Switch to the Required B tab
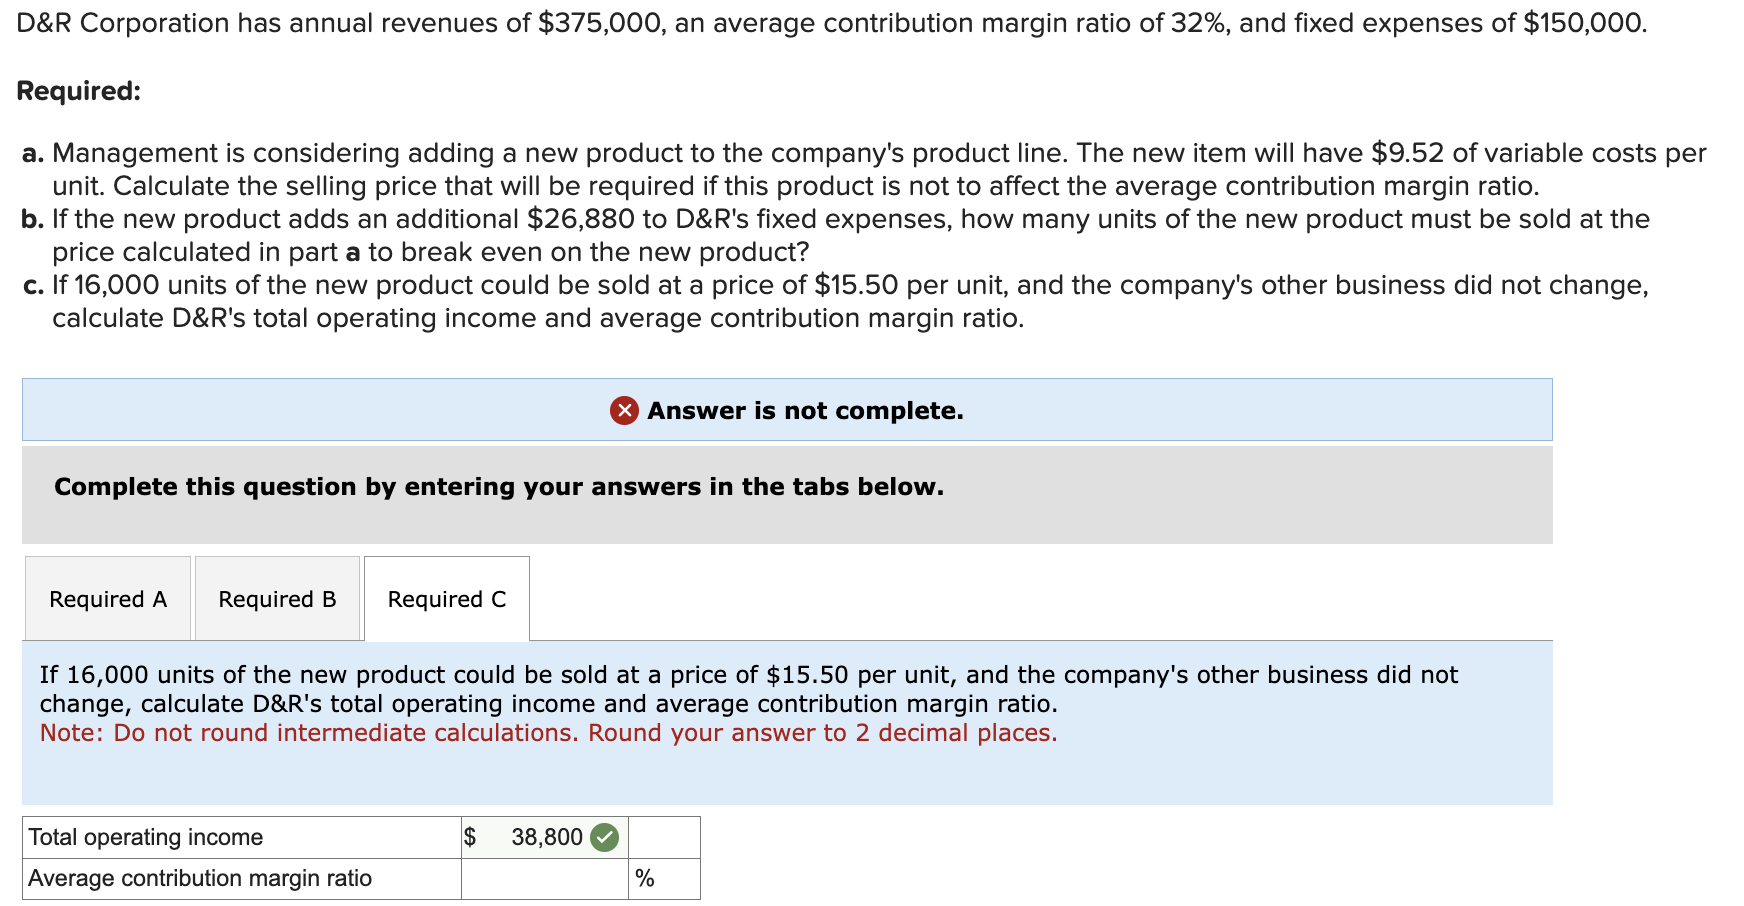The image size is (1744, 906). (x=277, y=598)
